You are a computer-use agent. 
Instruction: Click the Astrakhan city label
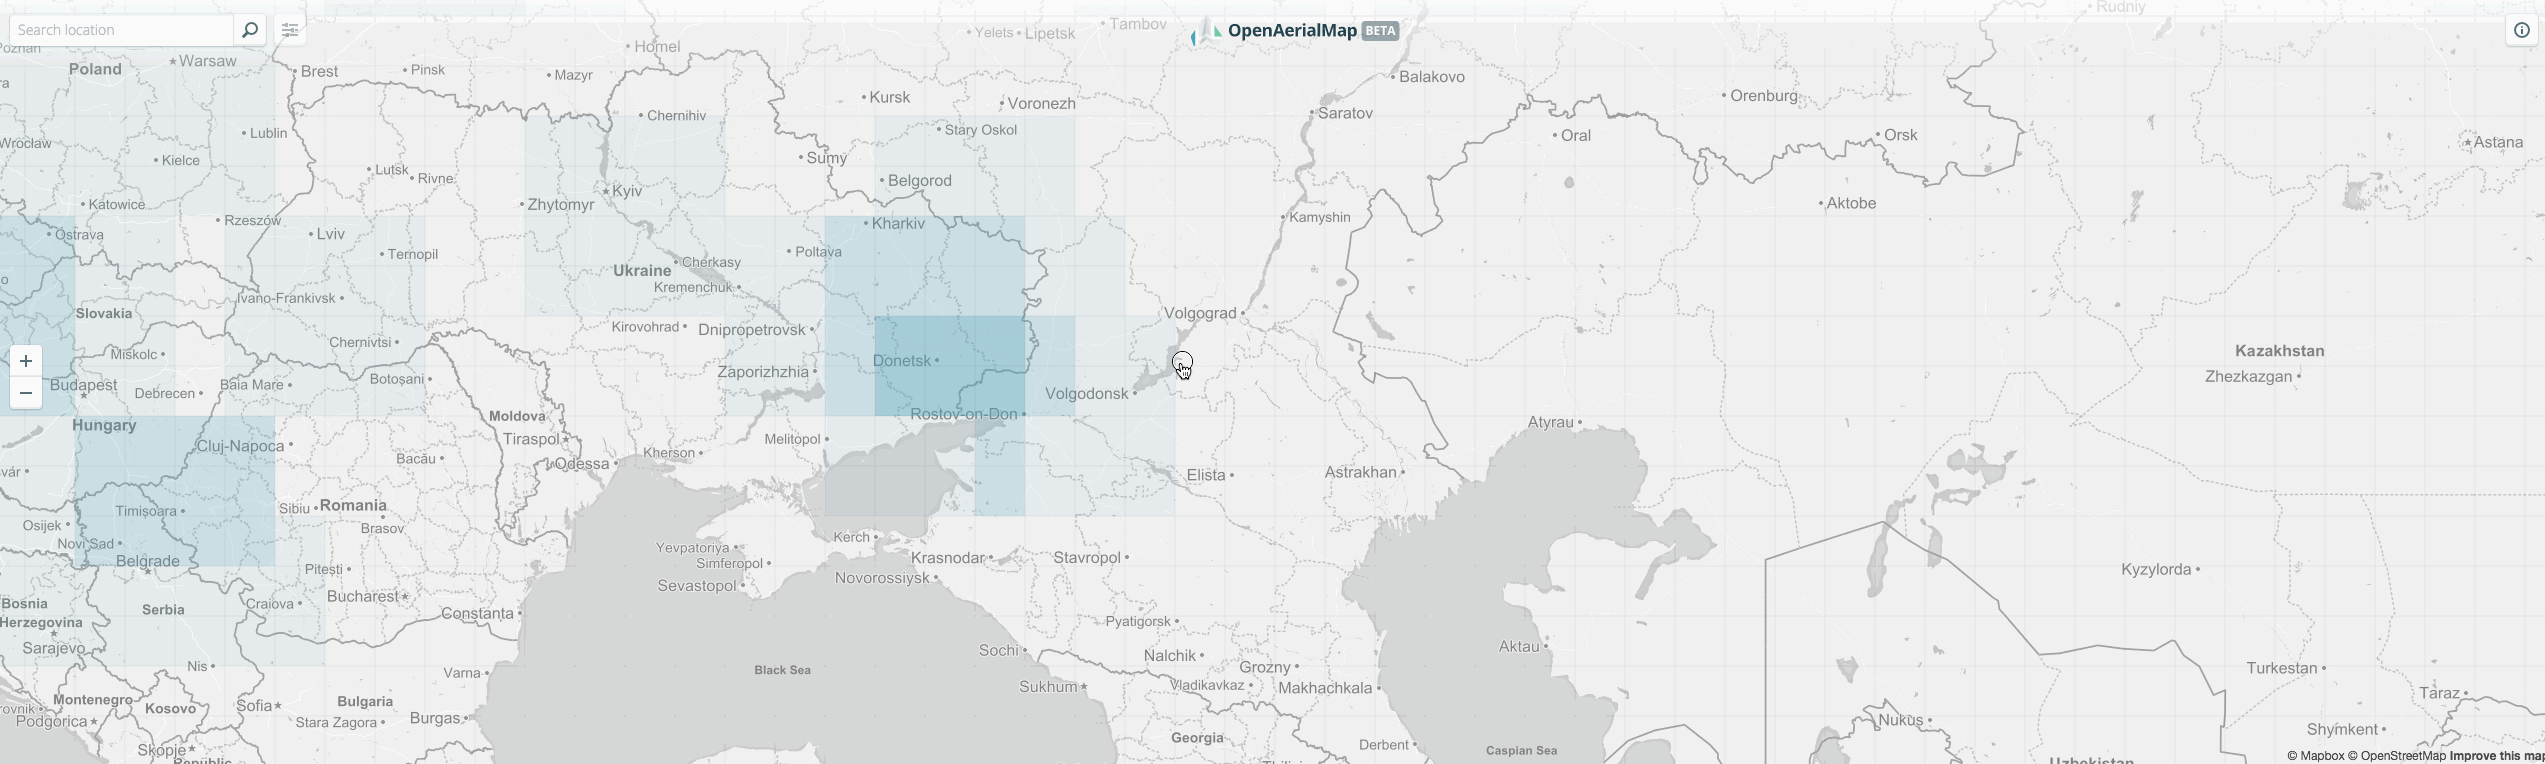pos(1360,472)
